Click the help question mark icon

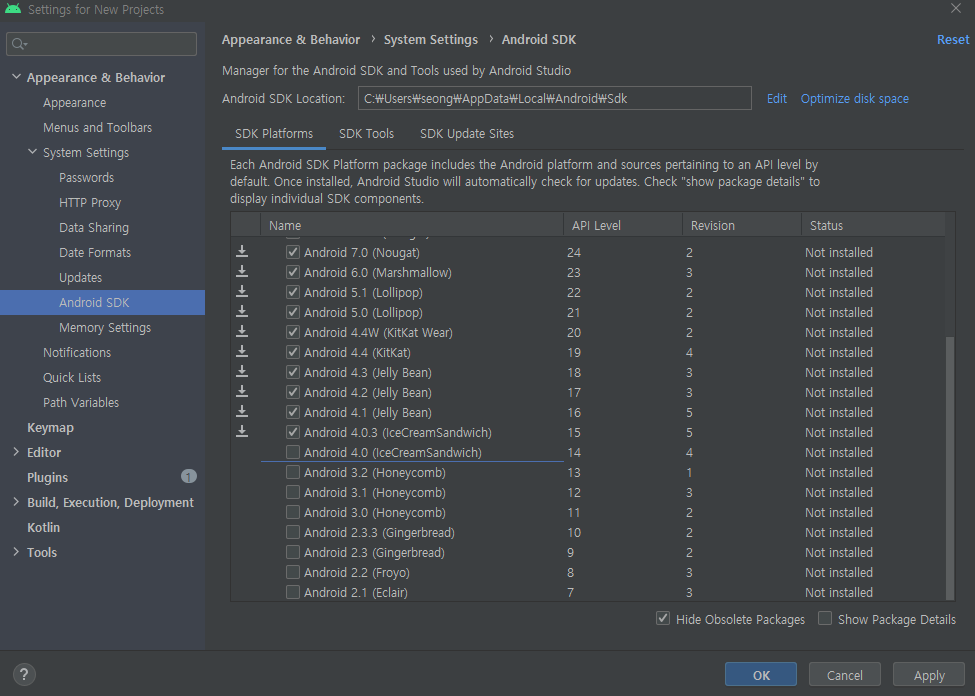click(24, 674)
